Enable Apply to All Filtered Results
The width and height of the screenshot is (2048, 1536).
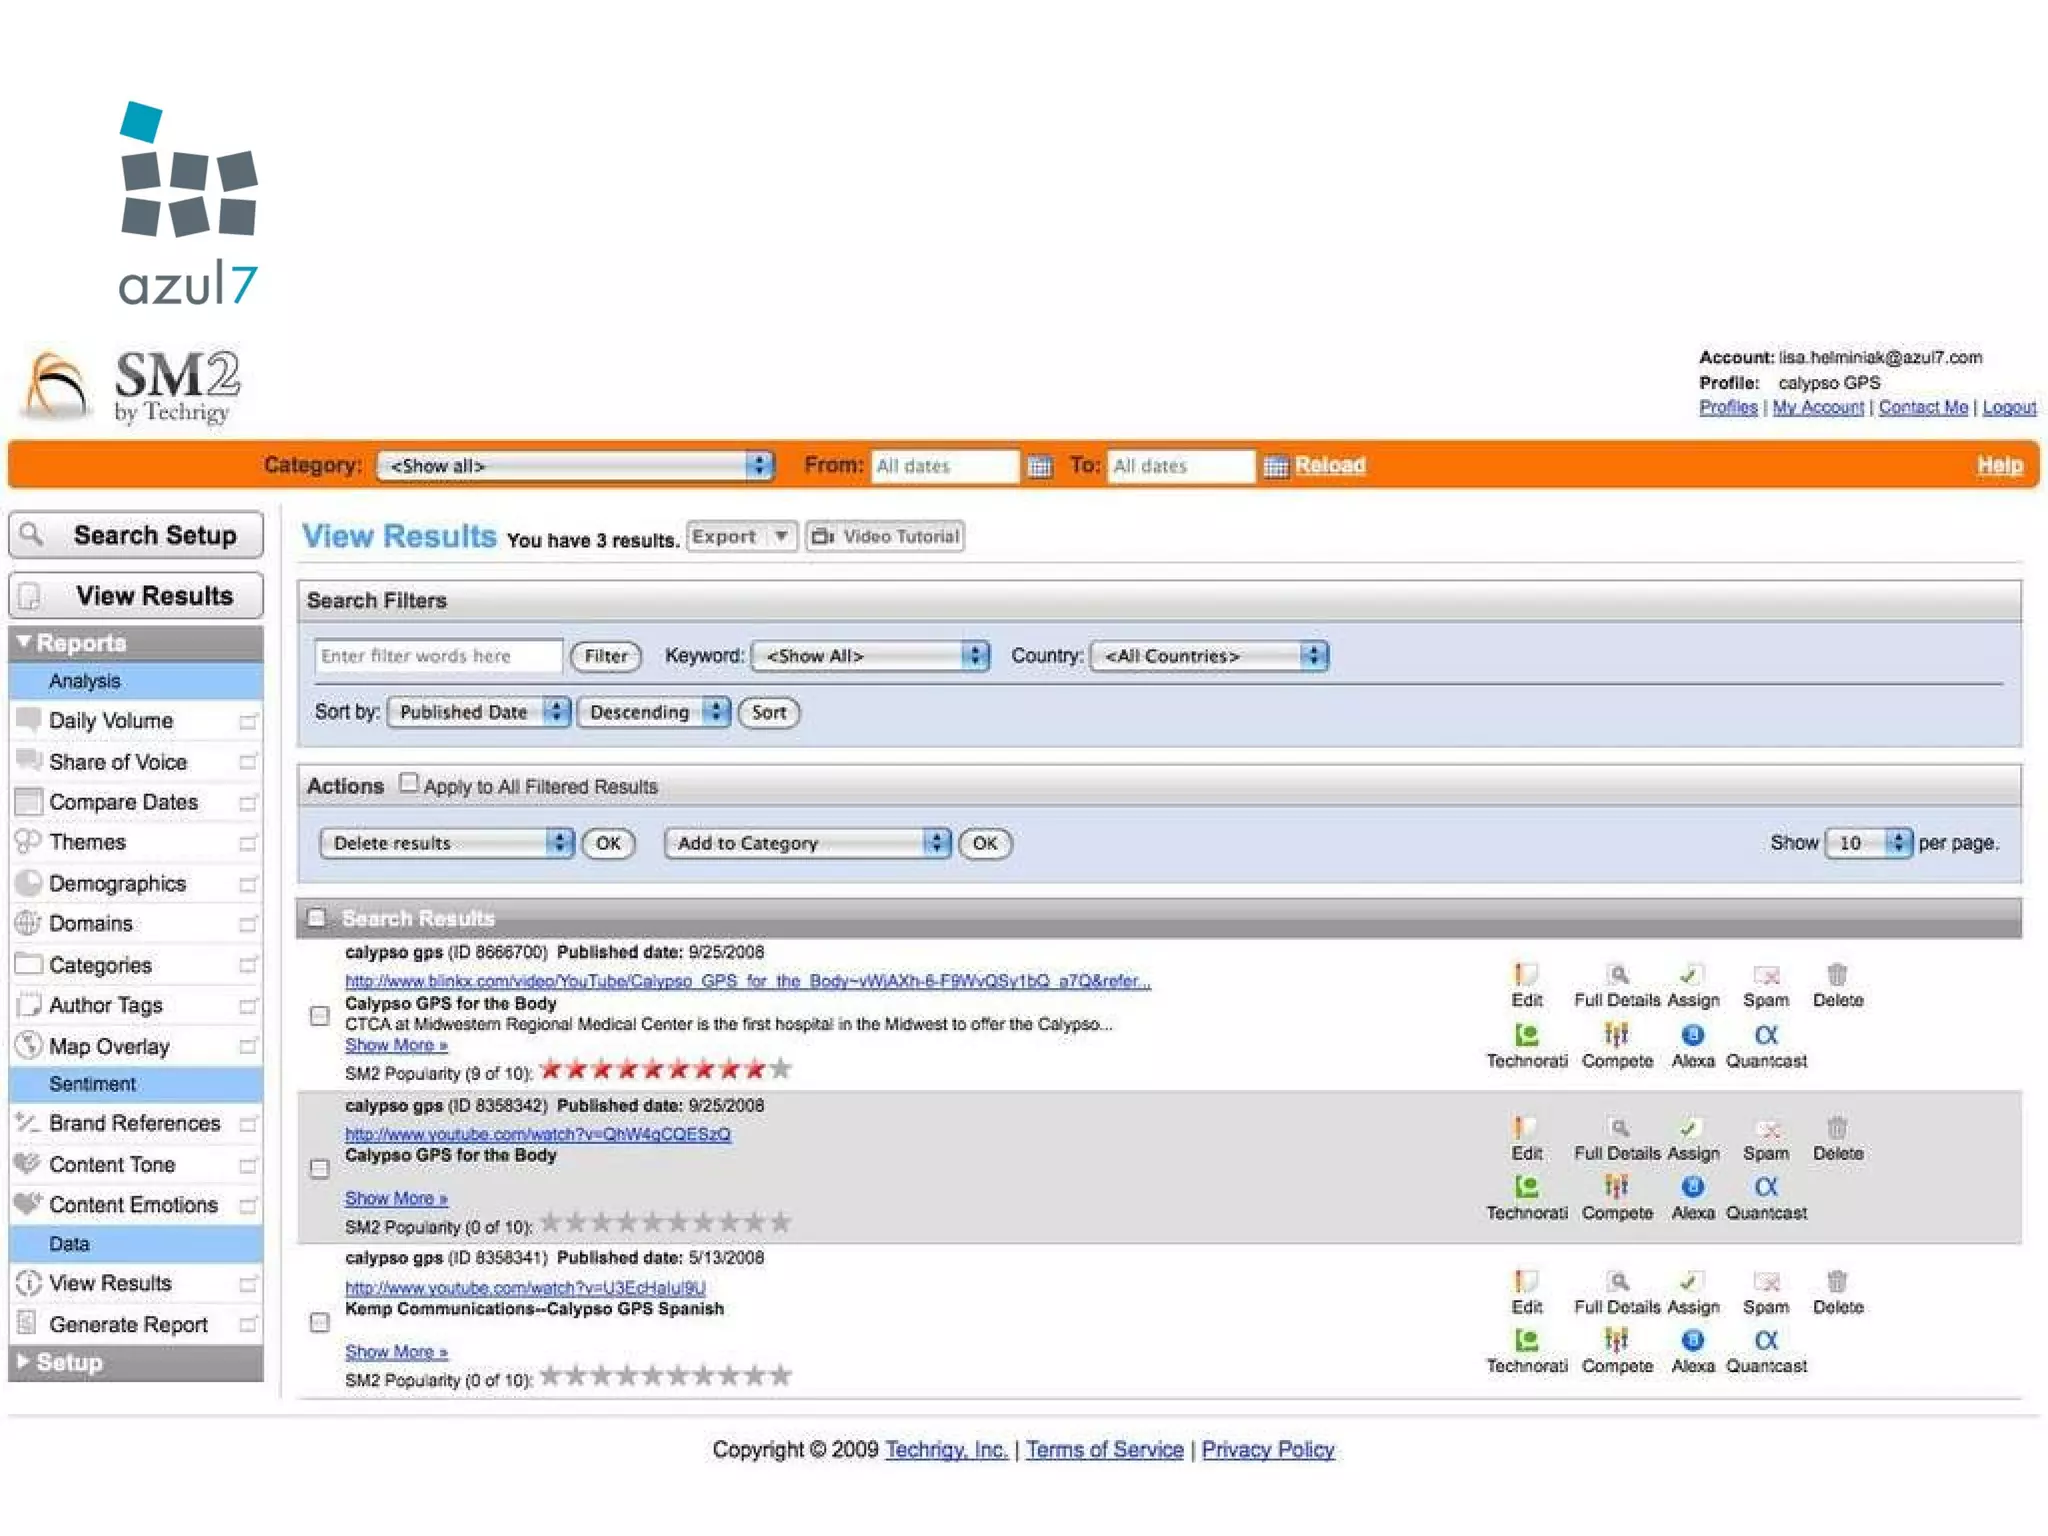[x=408, y=784]
